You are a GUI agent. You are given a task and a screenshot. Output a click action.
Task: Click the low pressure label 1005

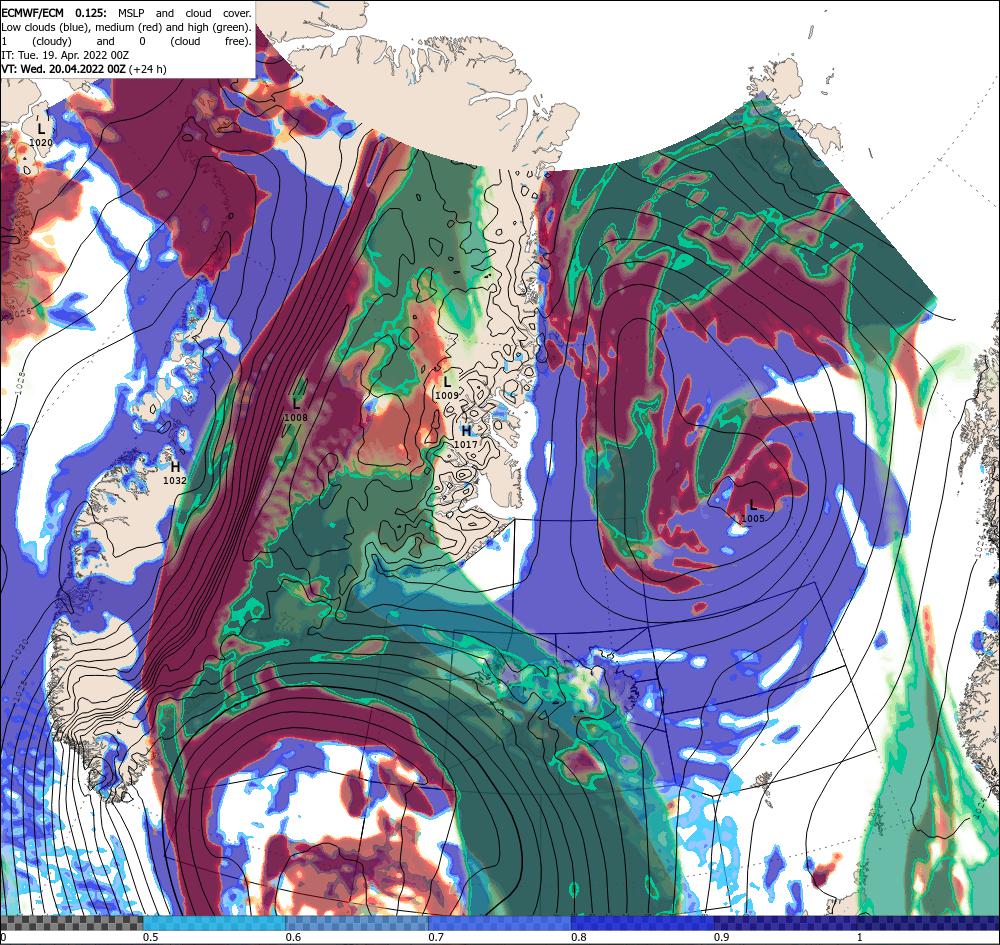pos(753,512)
